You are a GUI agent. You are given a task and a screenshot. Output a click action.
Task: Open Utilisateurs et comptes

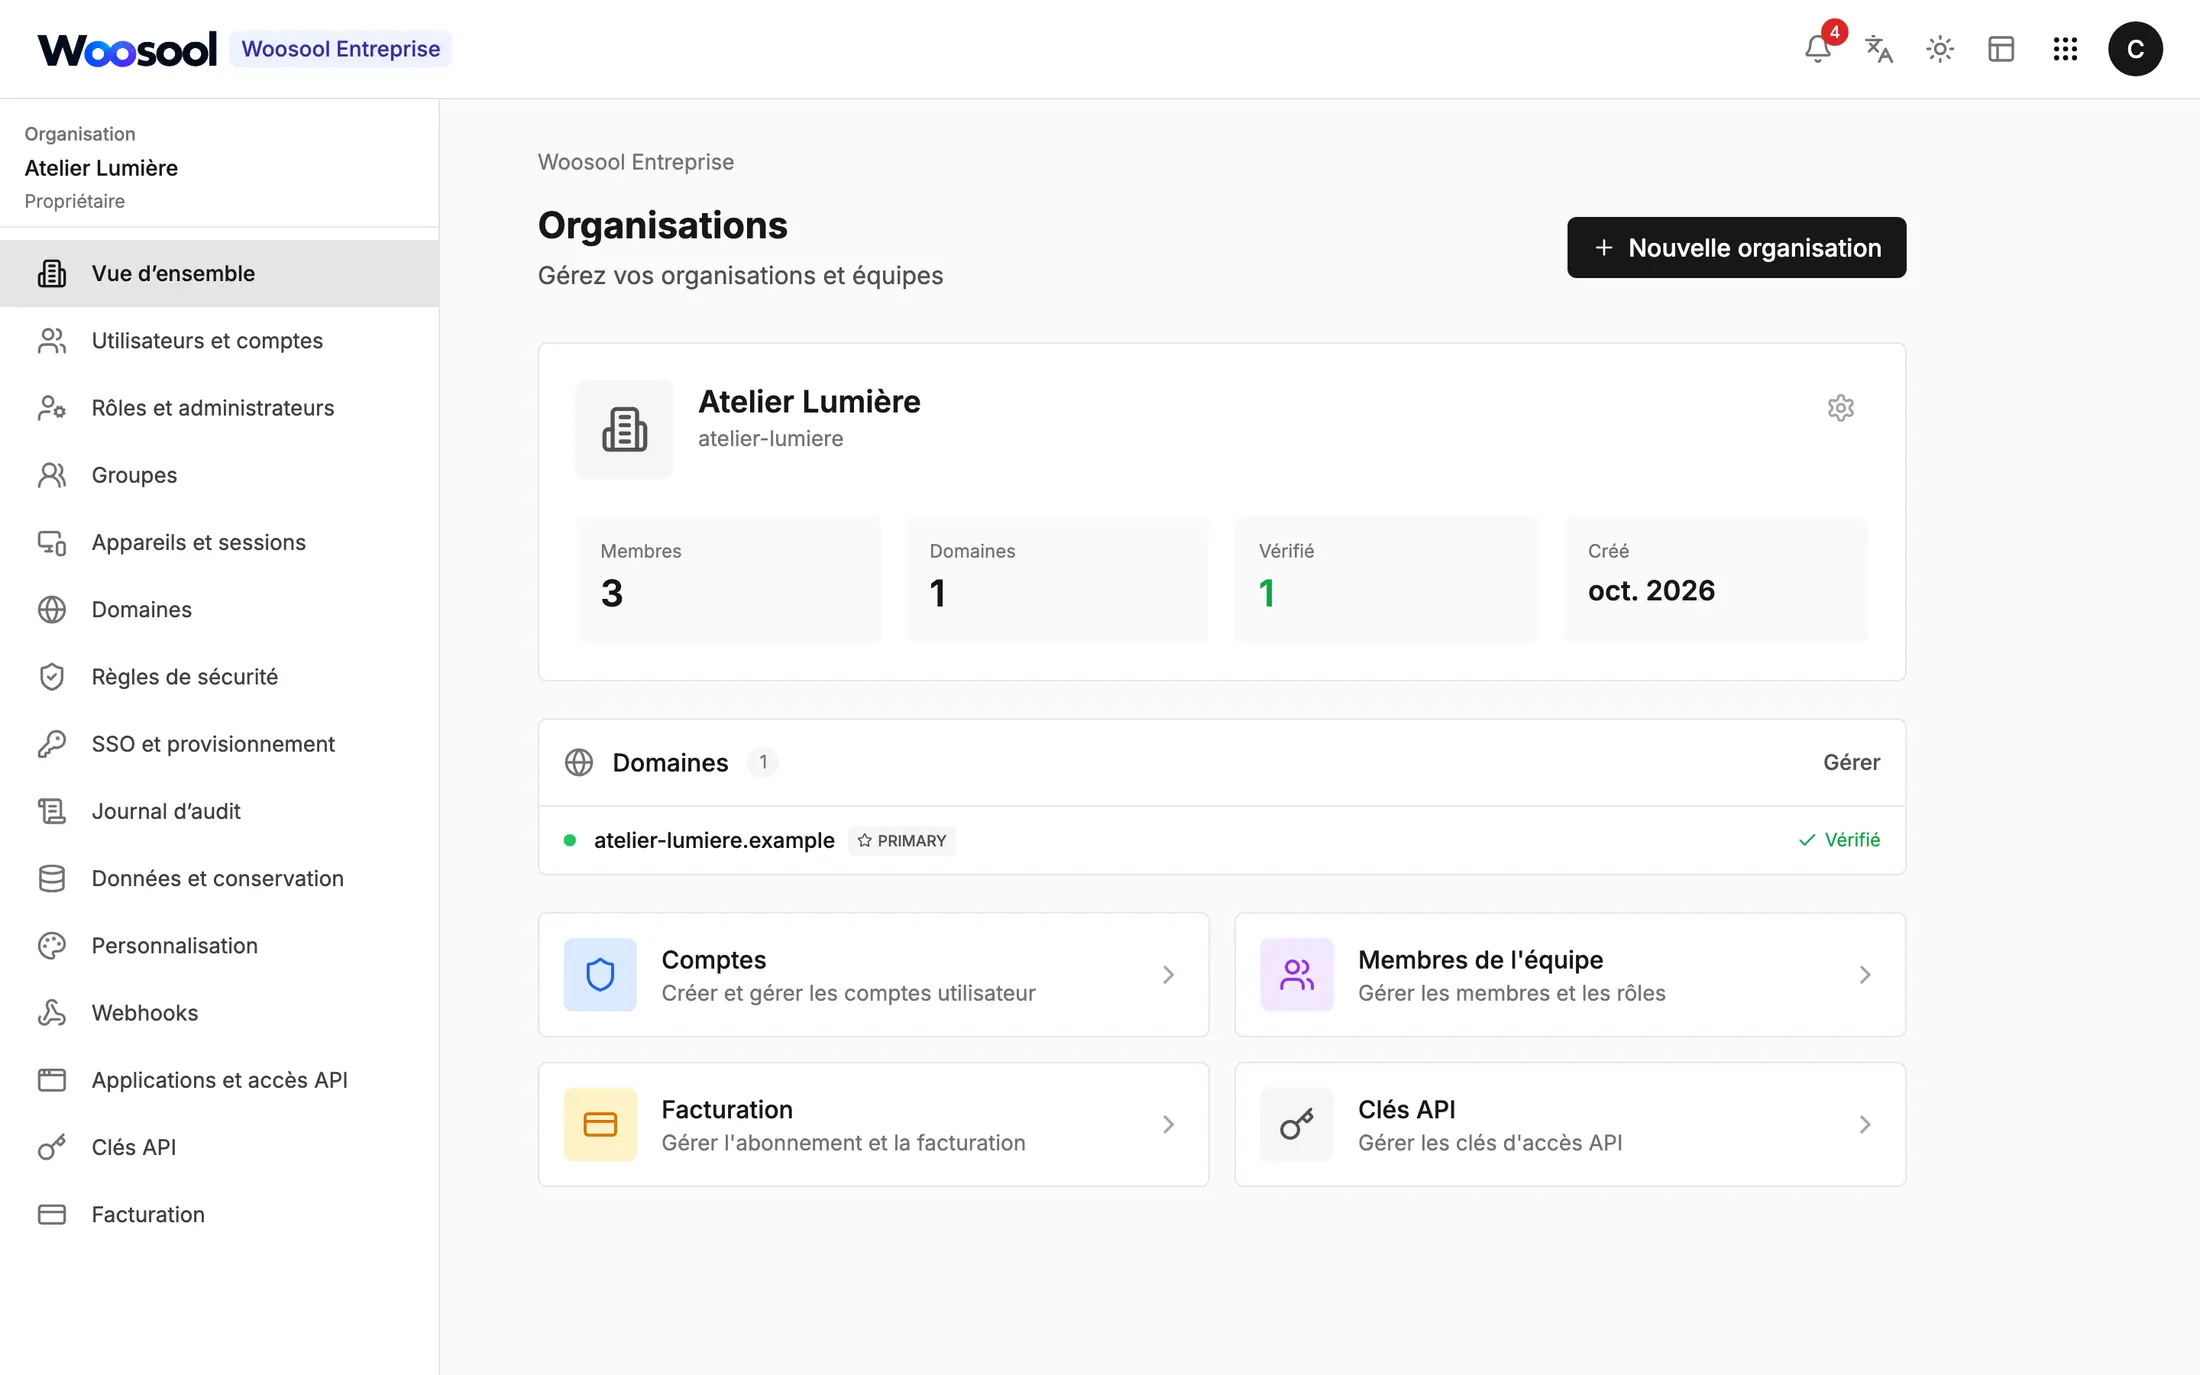point(219,340)
